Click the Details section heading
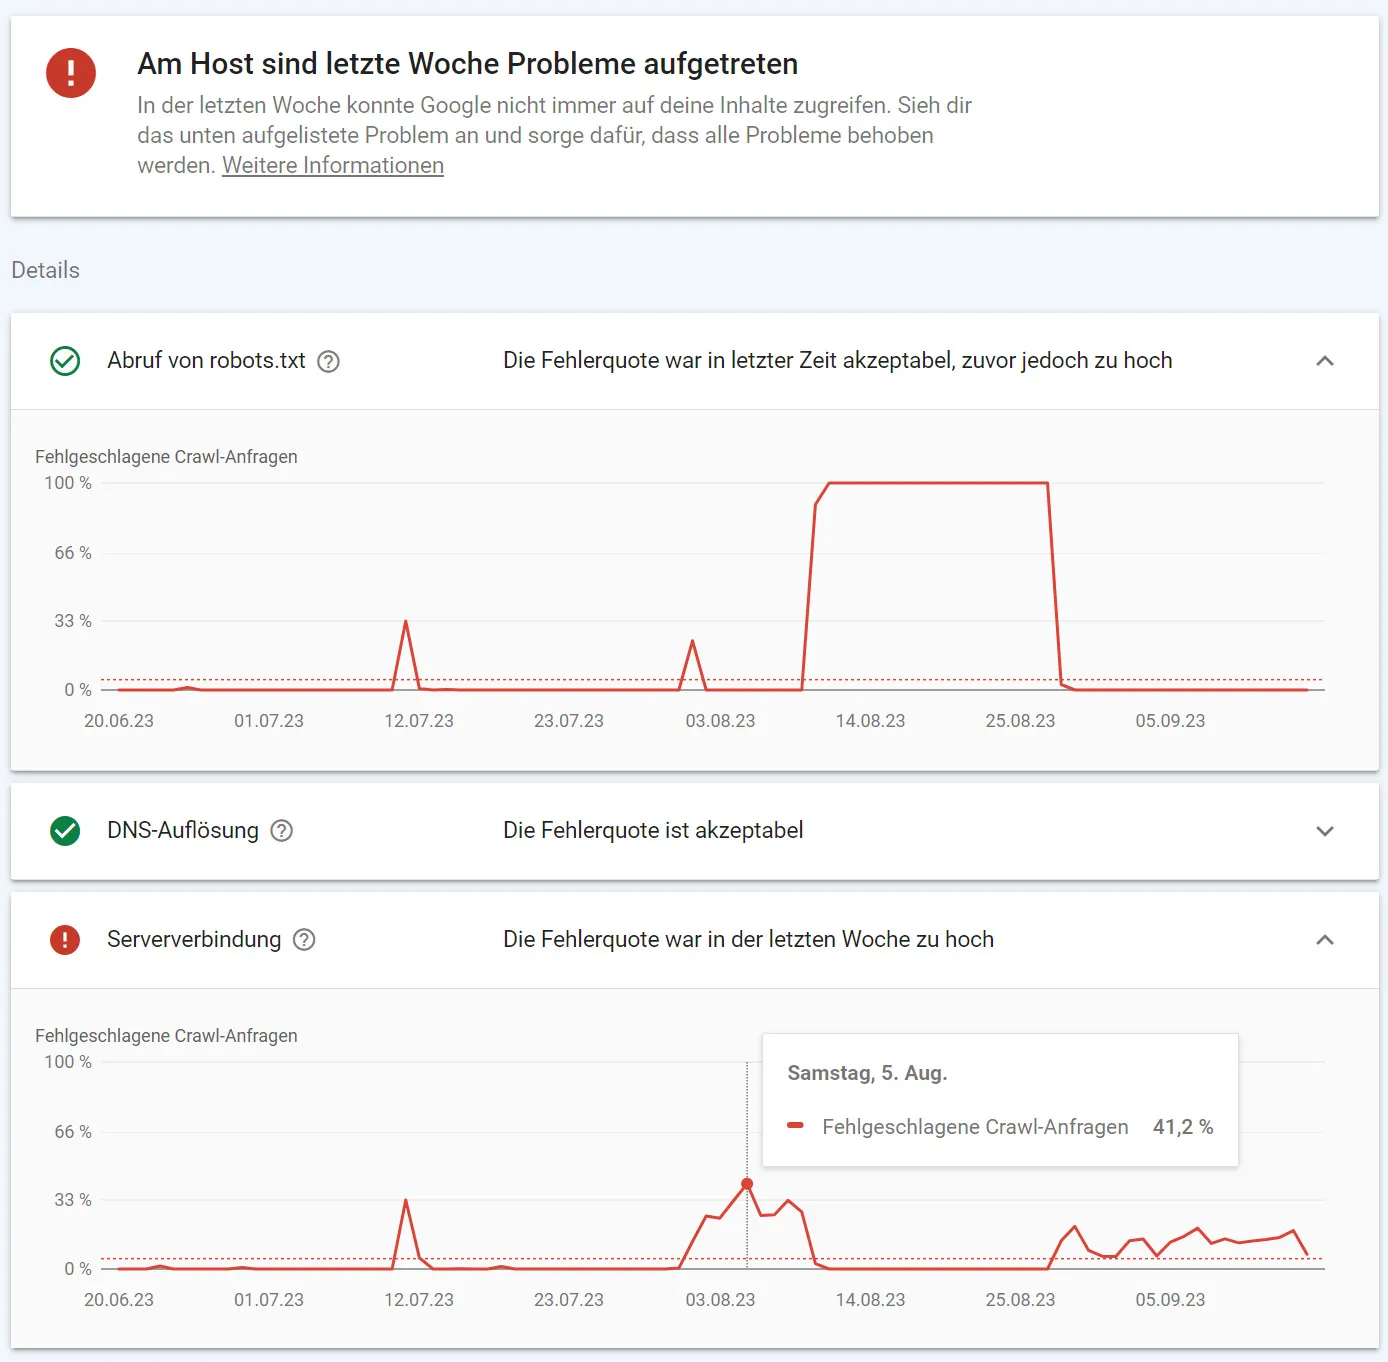Screen dimensions: 1388x1362 click(x=46, y=271)
